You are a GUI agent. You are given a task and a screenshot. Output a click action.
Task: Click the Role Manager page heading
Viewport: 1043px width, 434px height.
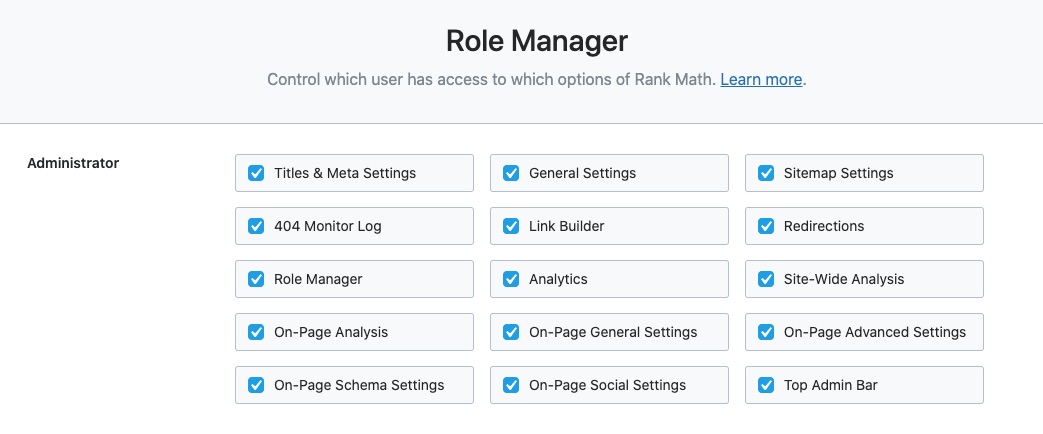click(x=536, y=41)
